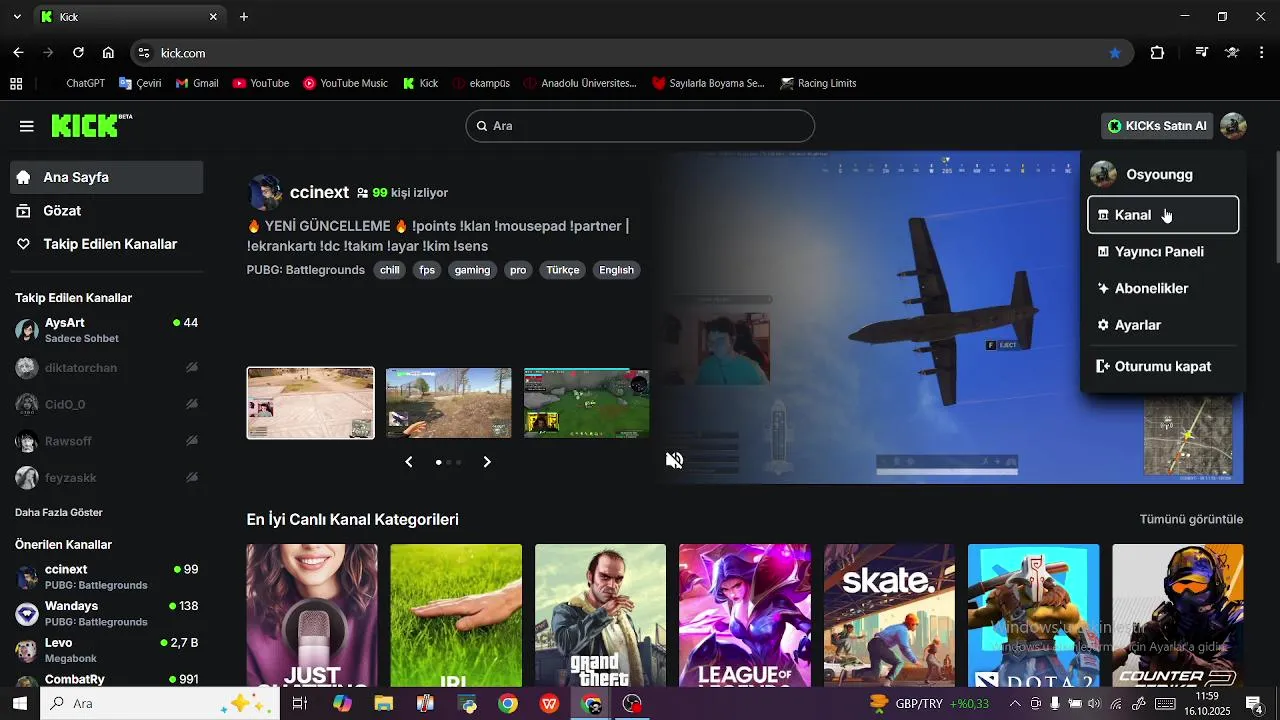Image resolution: width=1280 pixels, height=720 pixels.
Task: Click previous carousel arrow
Action: click(409, 462)
